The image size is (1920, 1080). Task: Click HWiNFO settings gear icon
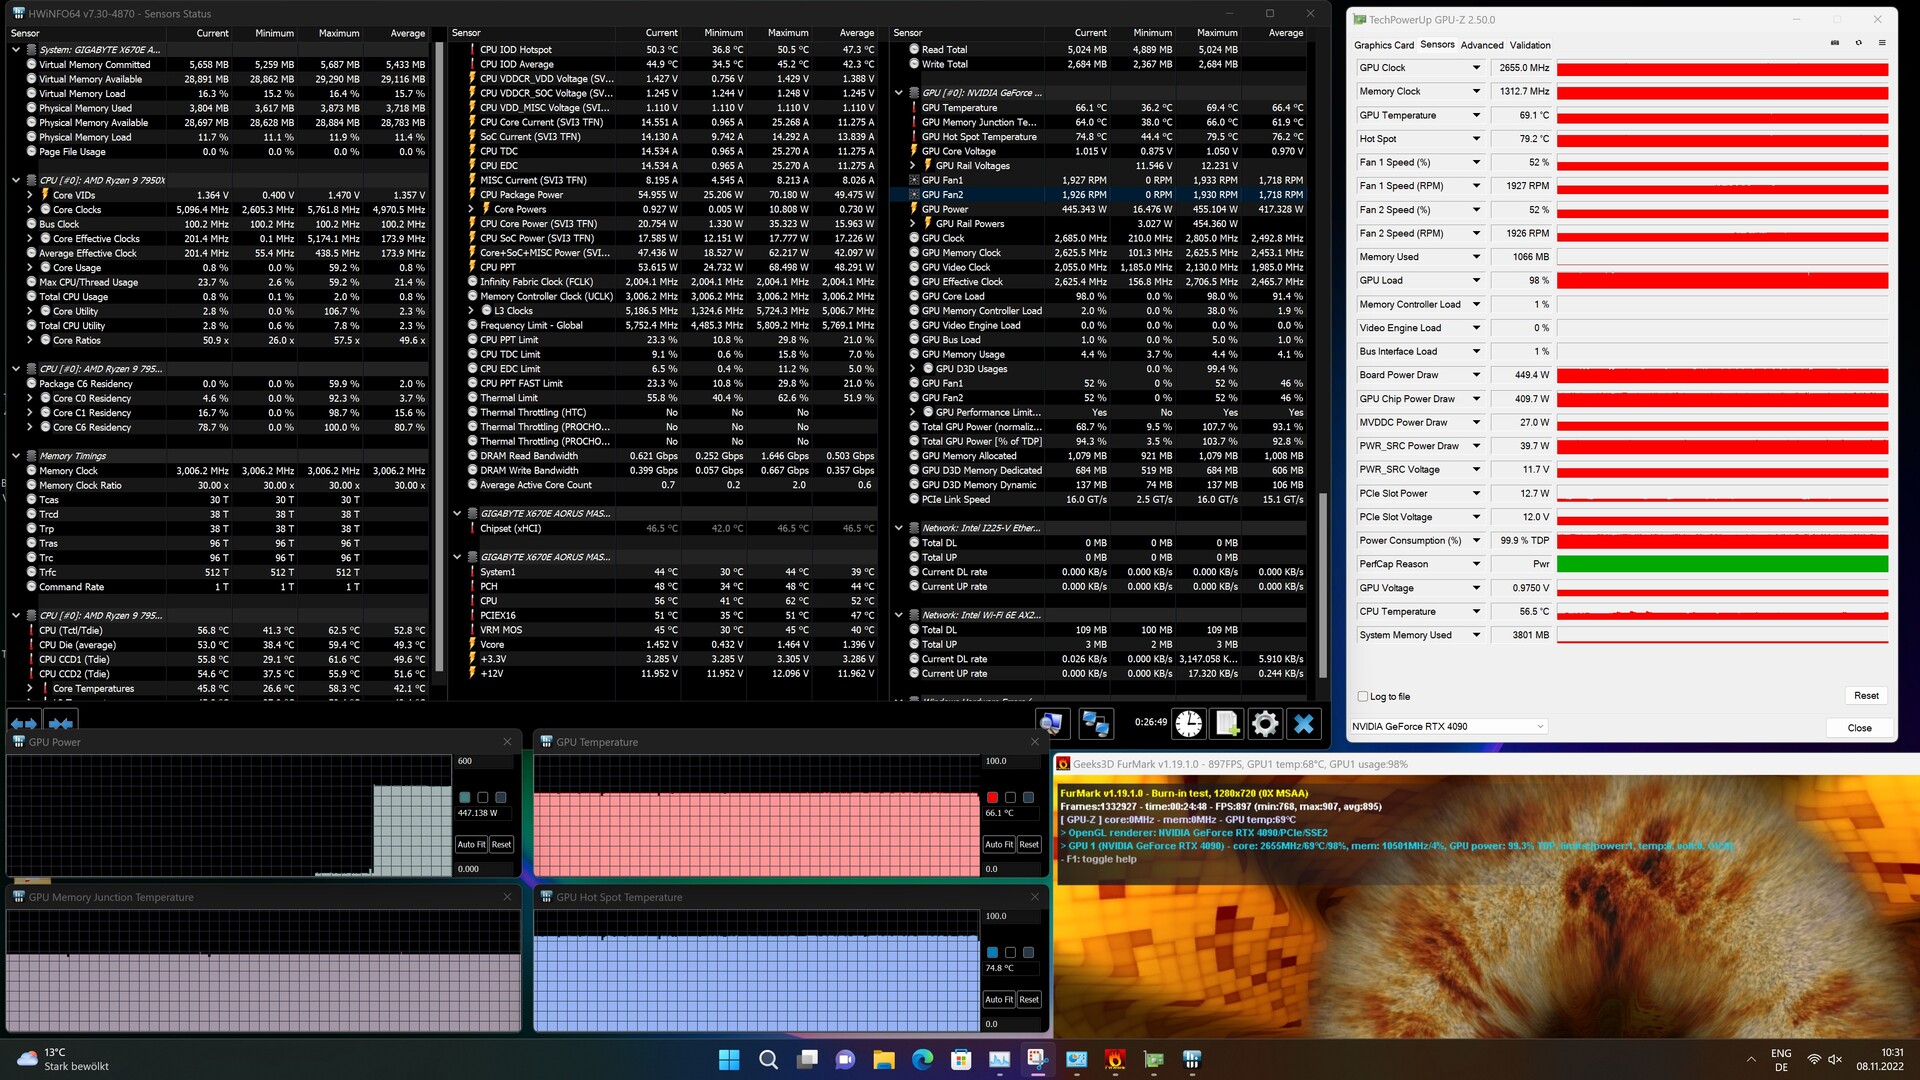(1265, 724)
